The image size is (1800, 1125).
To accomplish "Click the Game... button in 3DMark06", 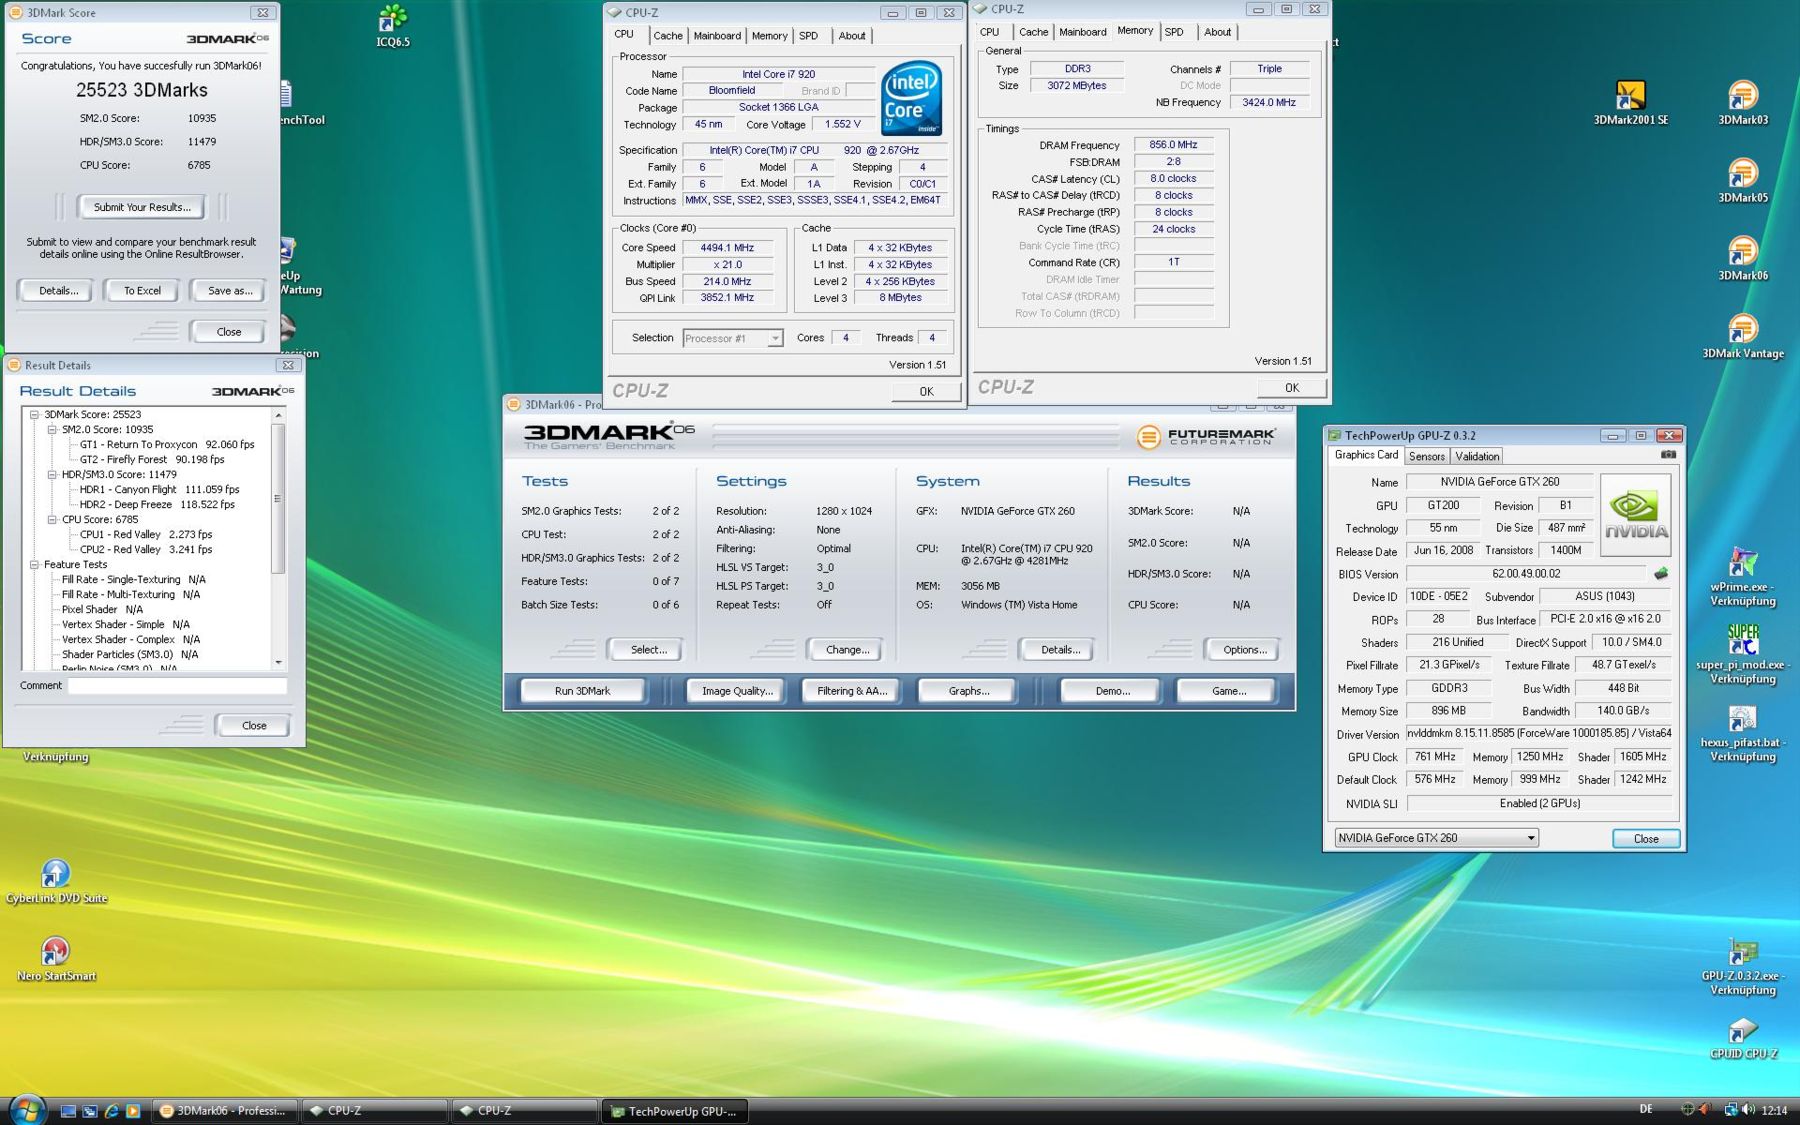I will pos(1228,690).
